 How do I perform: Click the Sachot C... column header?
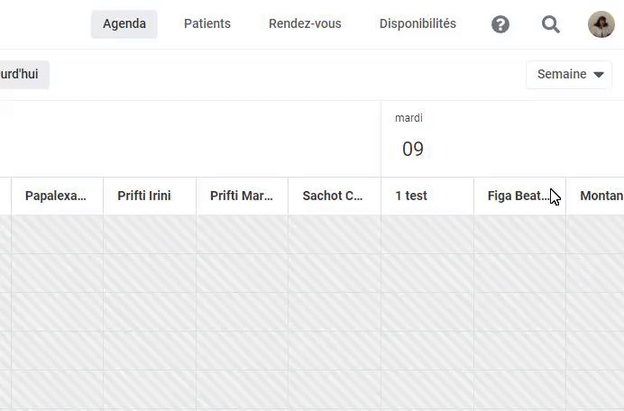click(333, 196)
